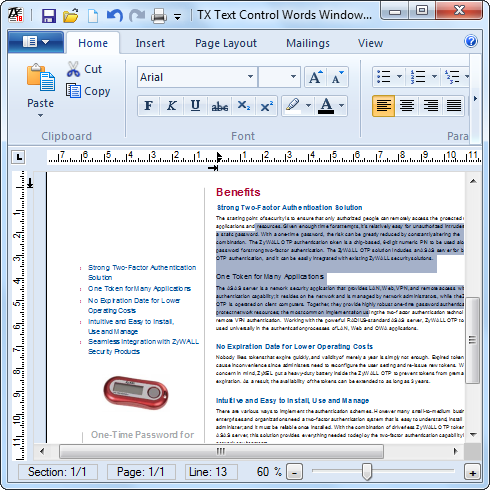Open the numbered list style dropdown
The image size is (490, 490).
434,77
